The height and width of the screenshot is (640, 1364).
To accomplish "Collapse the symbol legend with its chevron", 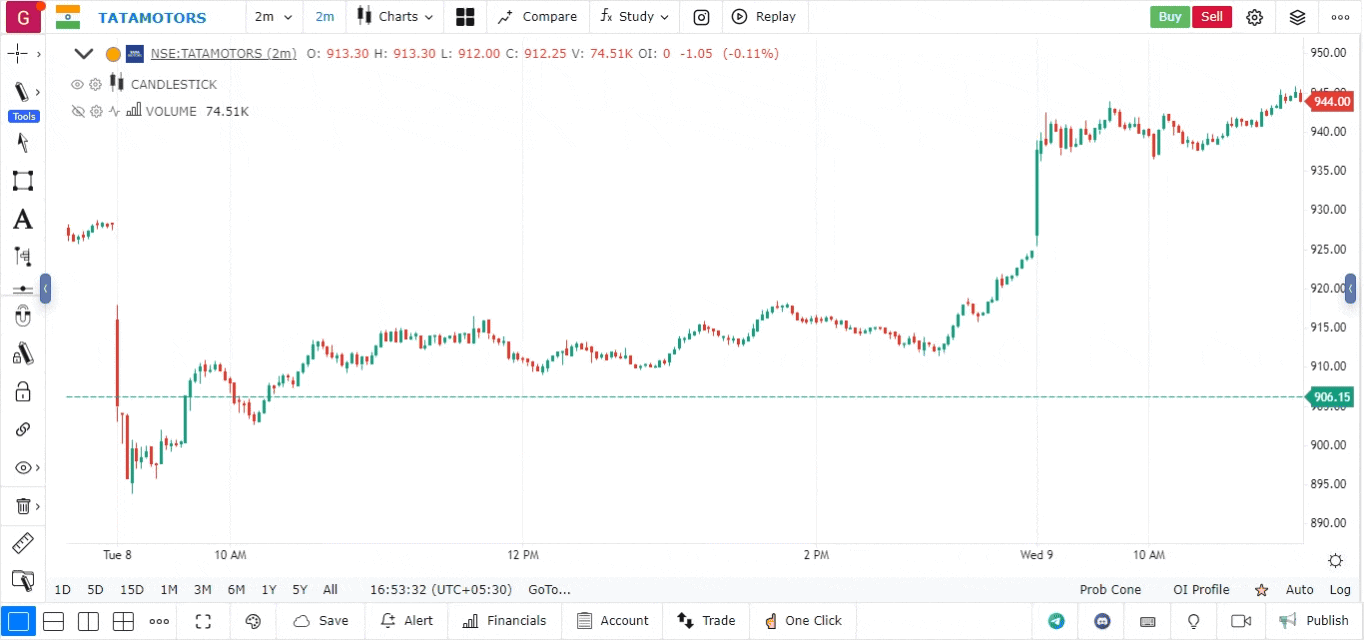I will click(84, 54).
